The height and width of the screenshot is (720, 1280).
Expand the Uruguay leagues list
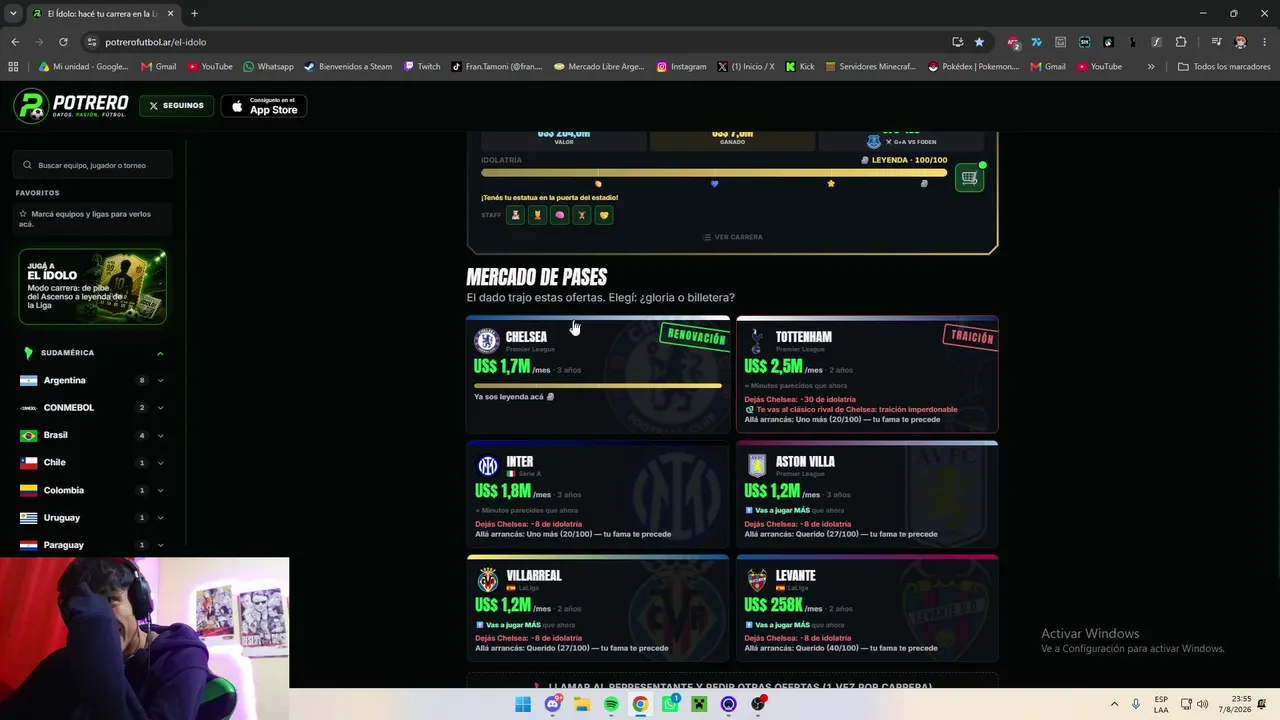160,518
